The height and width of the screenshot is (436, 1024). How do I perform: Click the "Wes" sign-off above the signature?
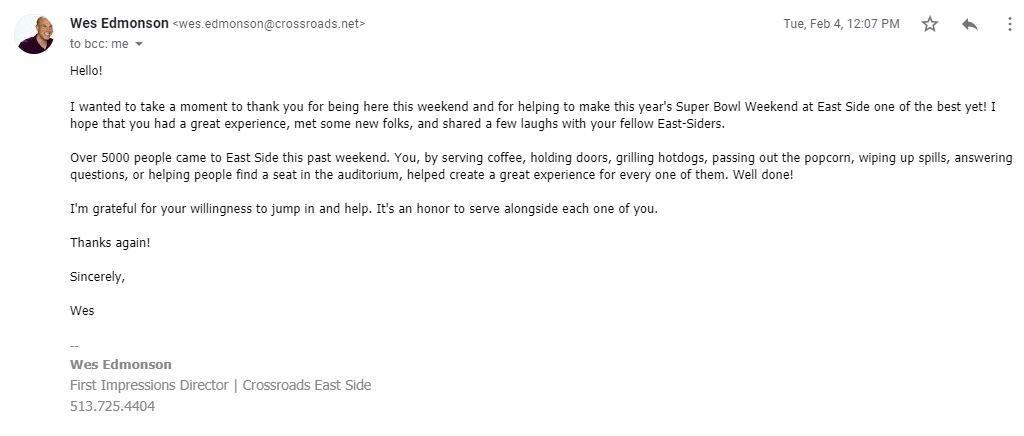point(82,311)
